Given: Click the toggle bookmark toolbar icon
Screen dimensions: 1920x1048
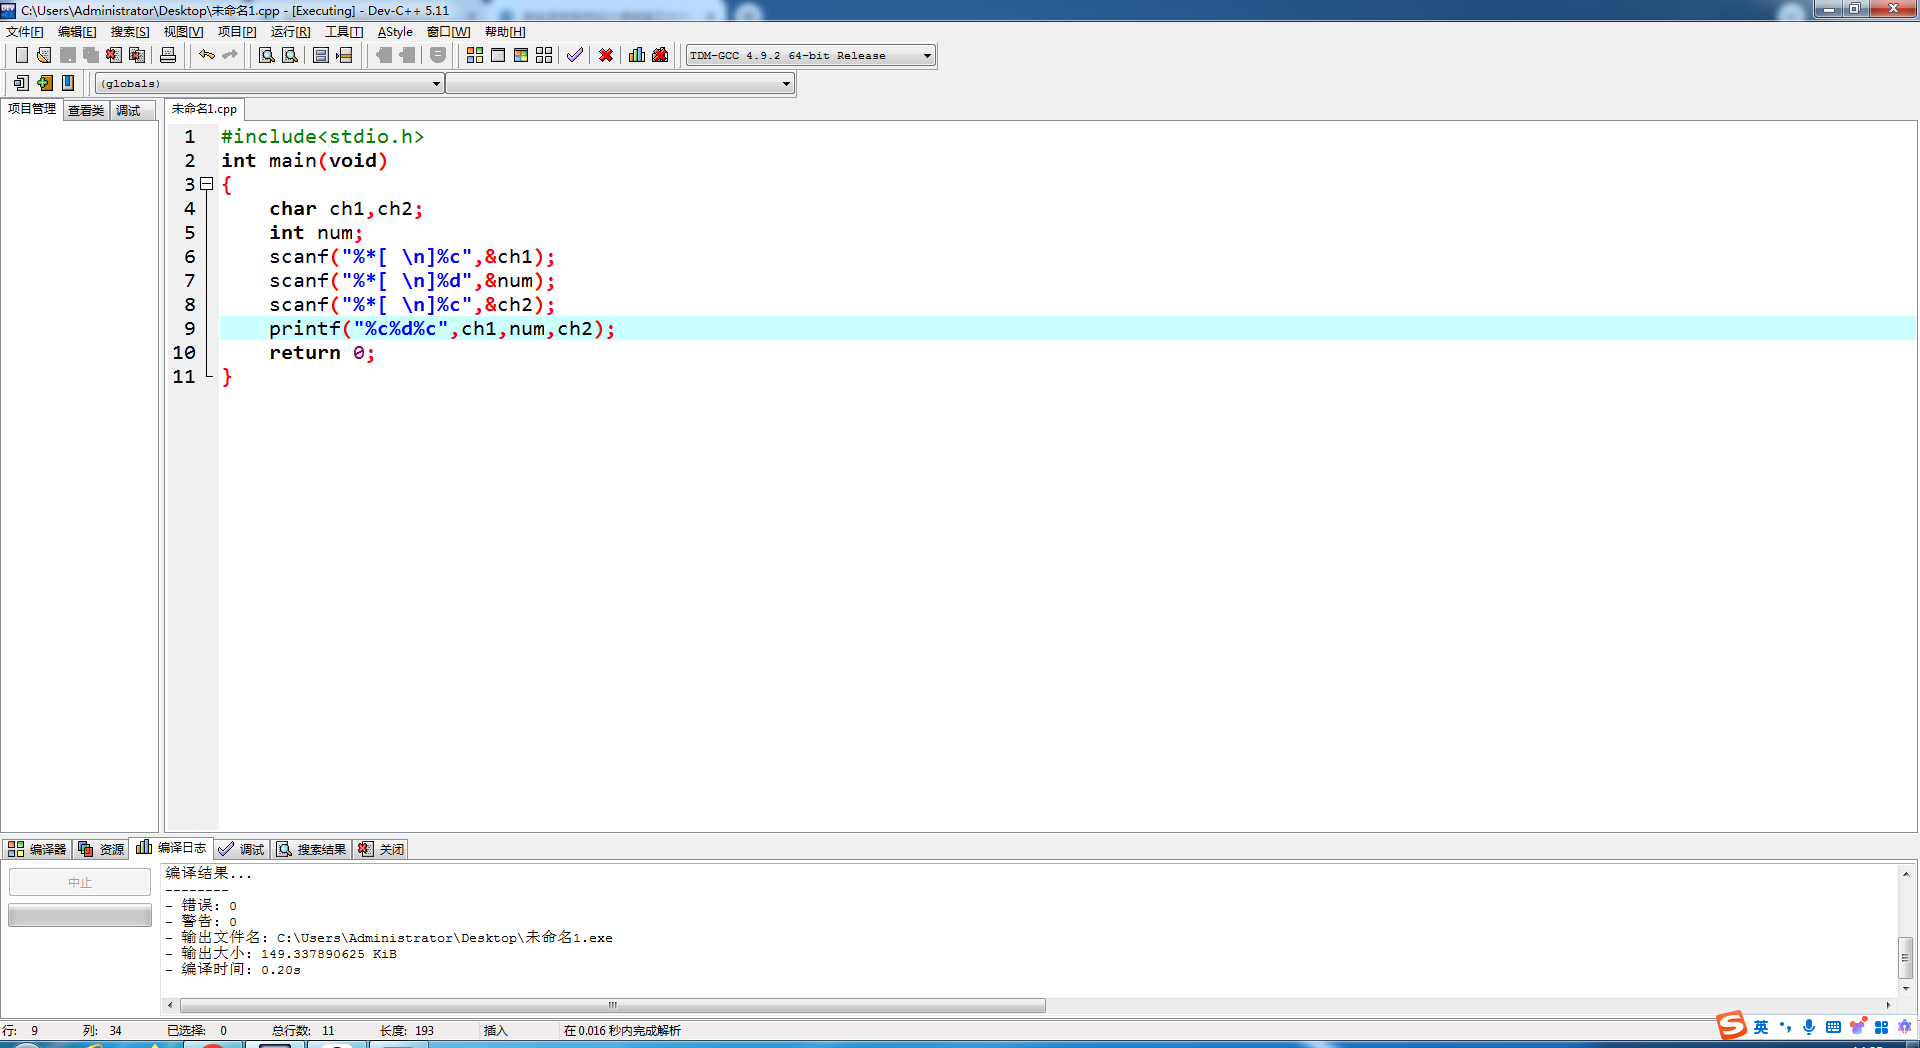Looking at the screenshot, I should (44, 83).
